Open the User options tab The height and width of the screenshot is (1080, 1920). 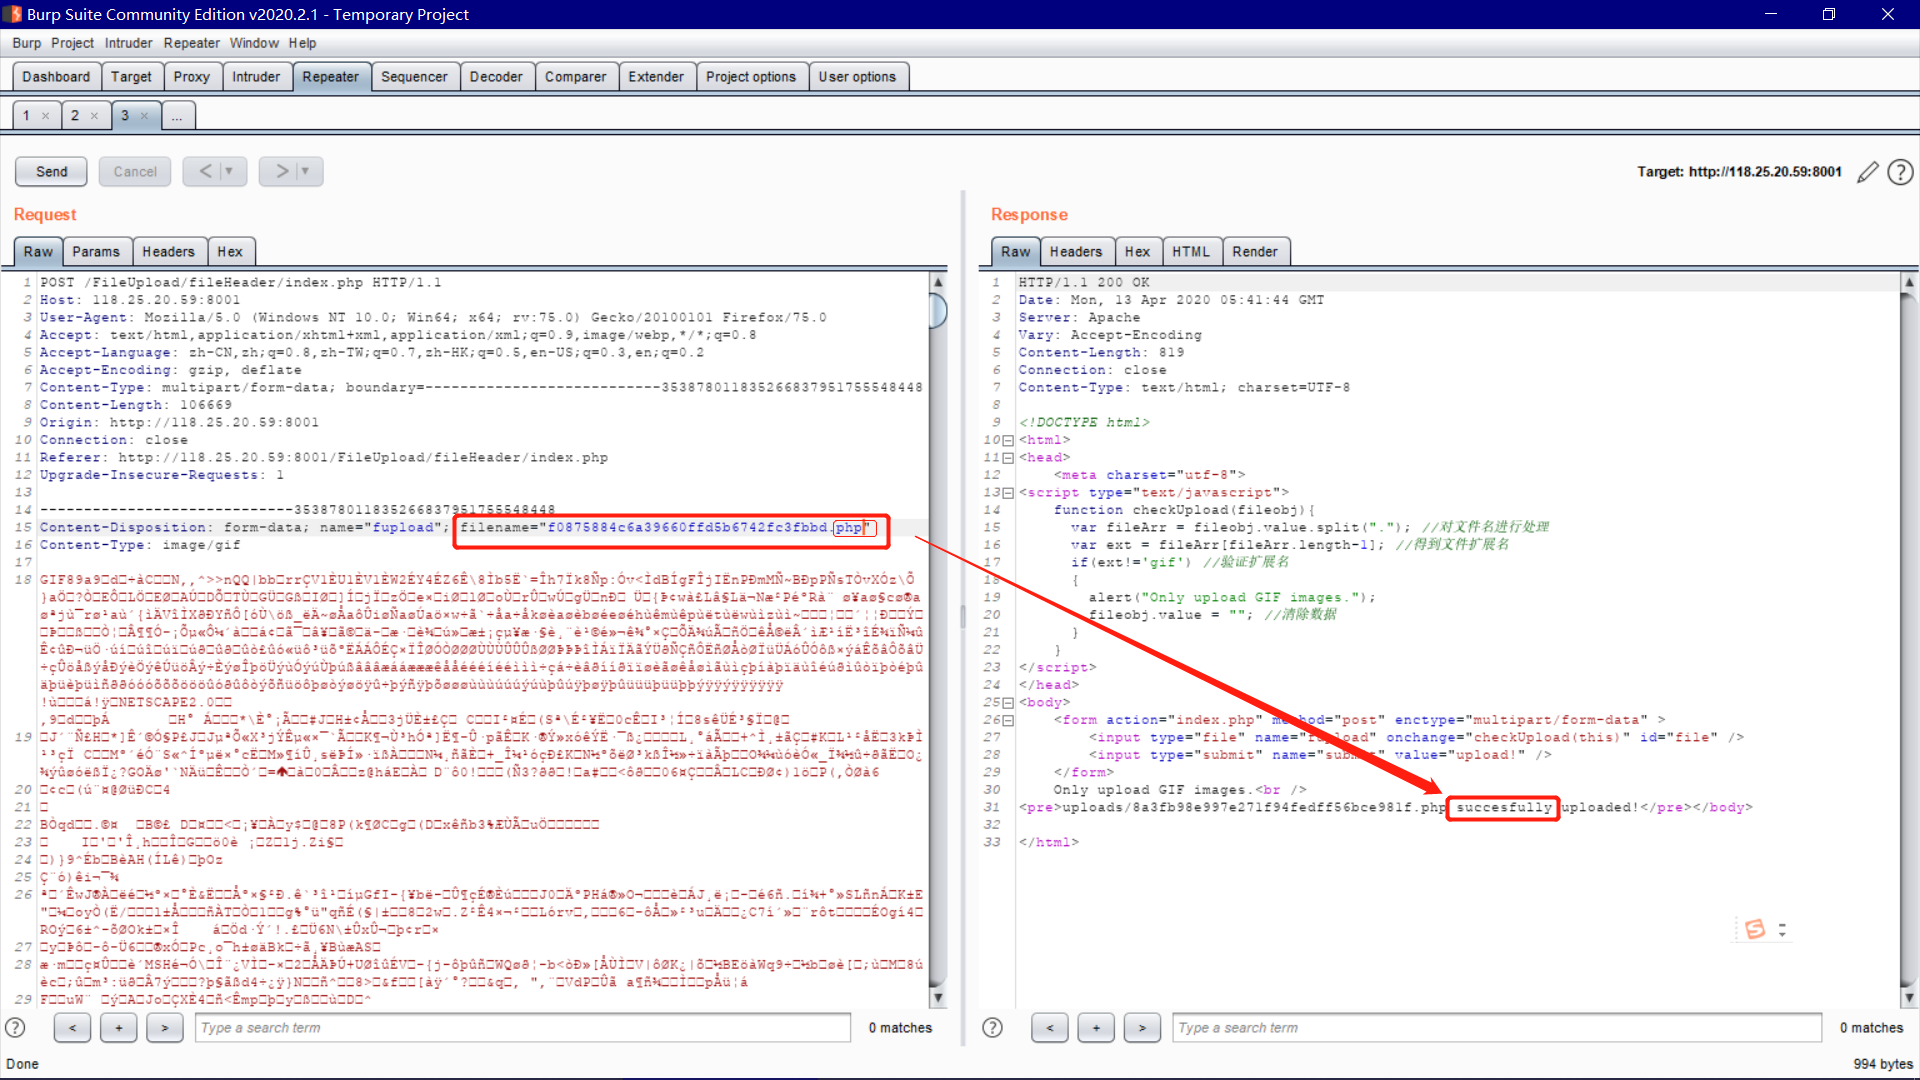tap(857, 77)
